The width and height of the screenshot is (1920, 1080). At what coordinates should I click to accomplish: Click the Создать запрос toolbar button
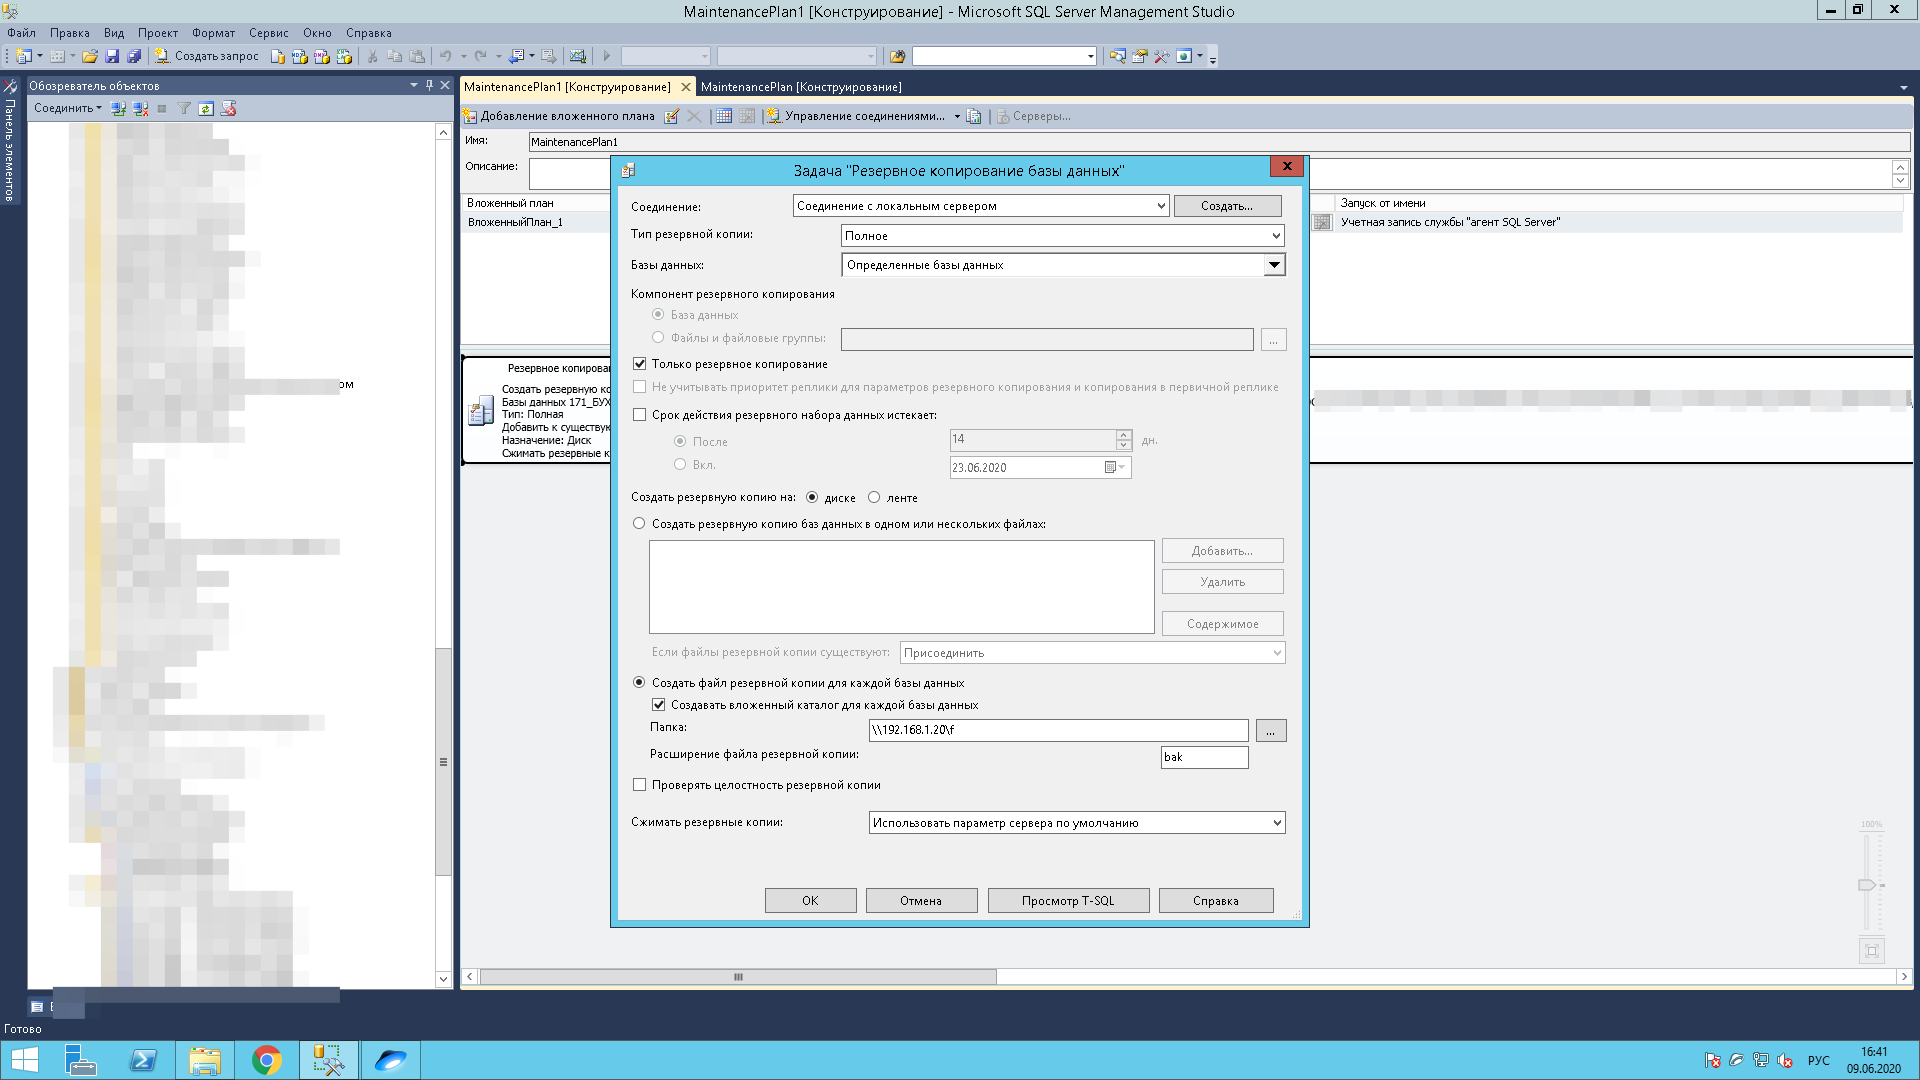tap(207, 56)
